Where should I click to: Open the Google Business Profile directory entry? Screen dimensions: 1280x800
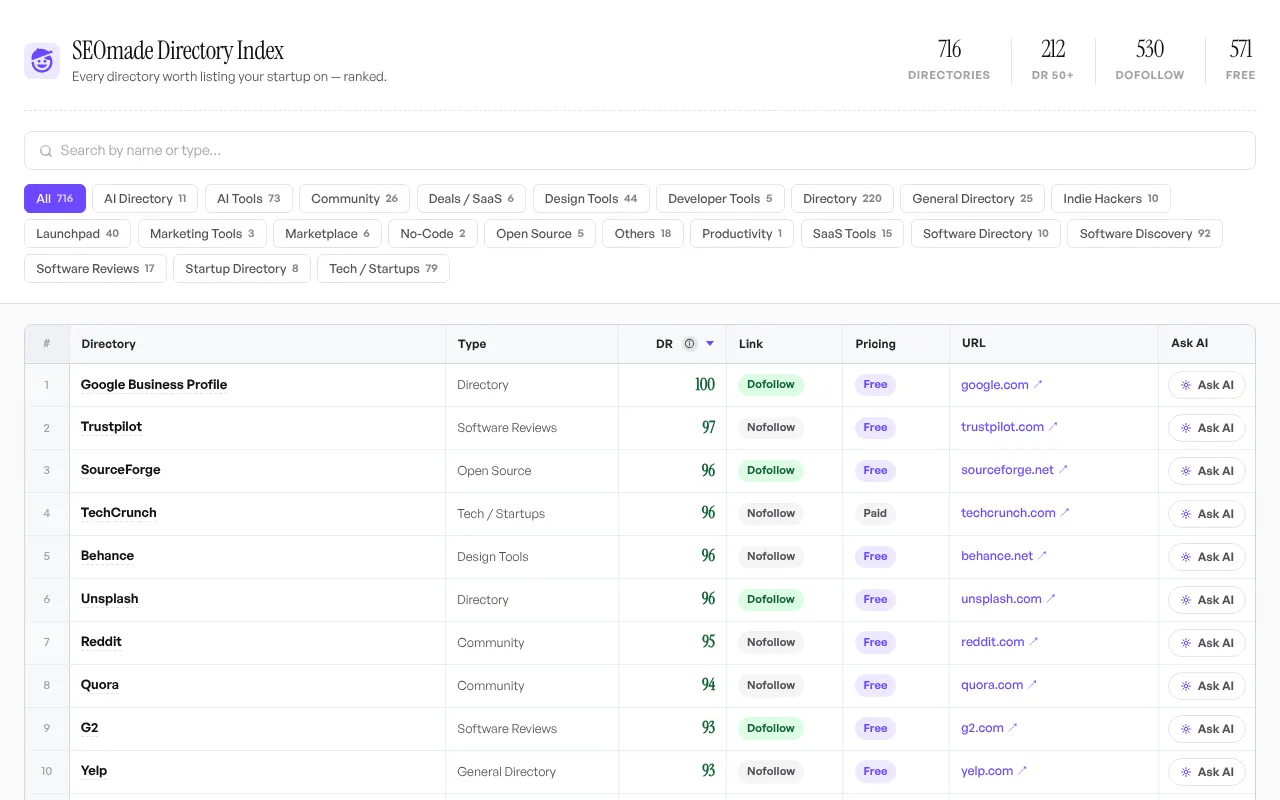click(x=154, y=385)
